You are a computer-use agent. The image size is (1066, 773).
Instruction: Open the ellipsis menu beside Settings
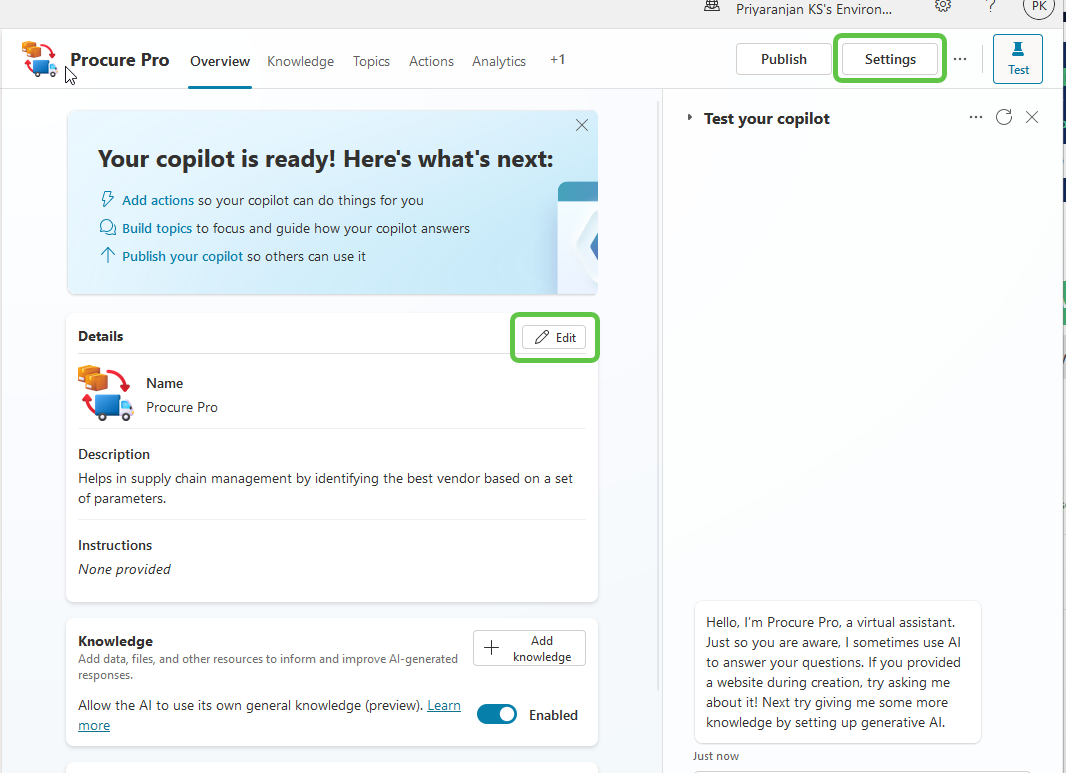[959, 58]
